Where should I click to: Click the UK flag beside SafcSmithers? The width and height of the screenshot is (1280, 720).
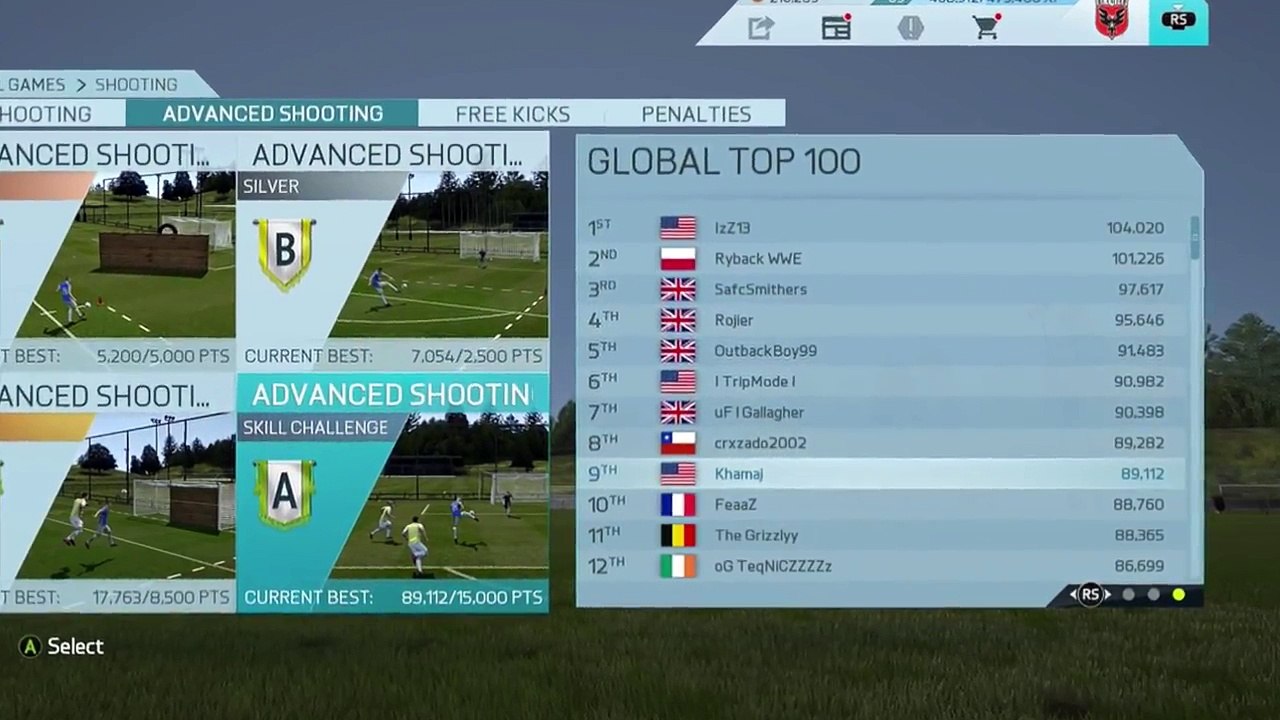click(x=678, y=290)
